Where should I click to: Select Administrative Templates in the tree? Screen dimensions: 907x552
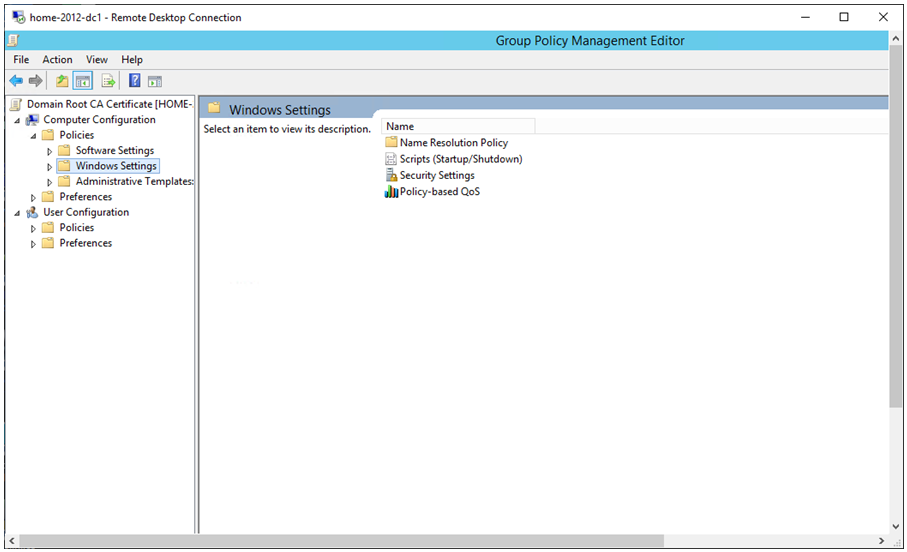[x=134, y=181]
